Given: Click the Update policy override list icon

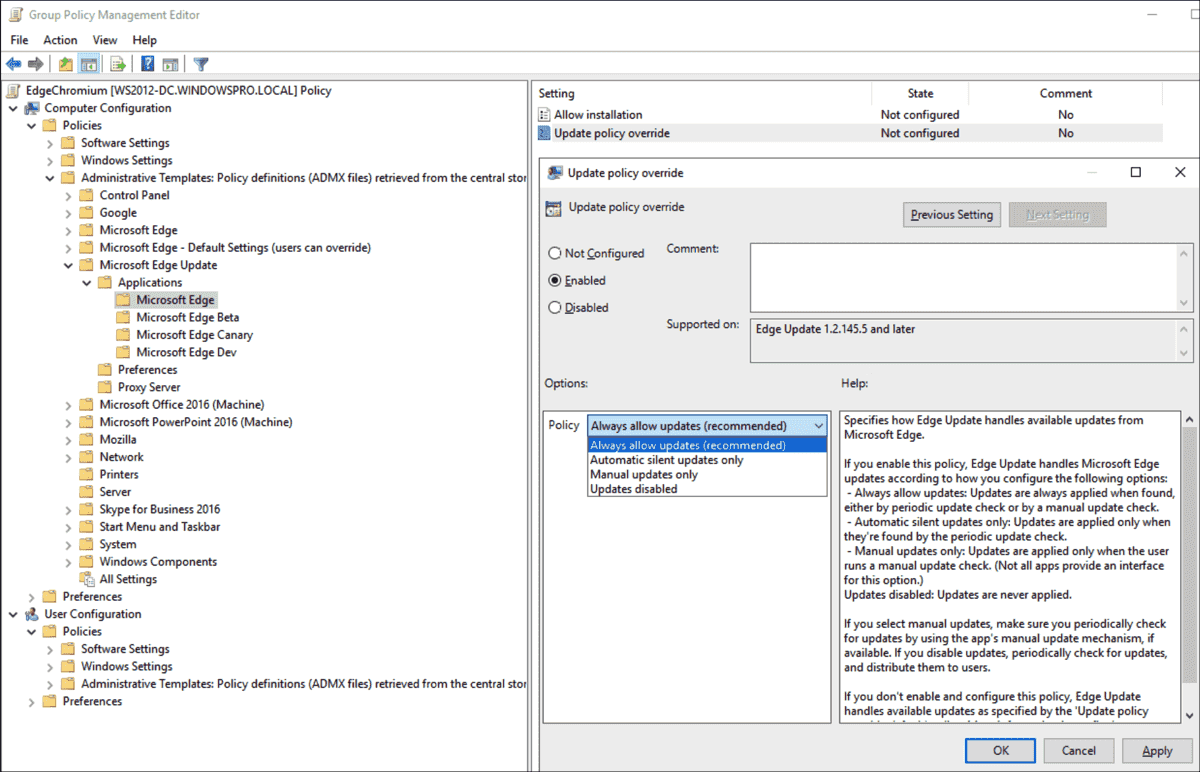Looking at the screenshot, I should 545,133.
